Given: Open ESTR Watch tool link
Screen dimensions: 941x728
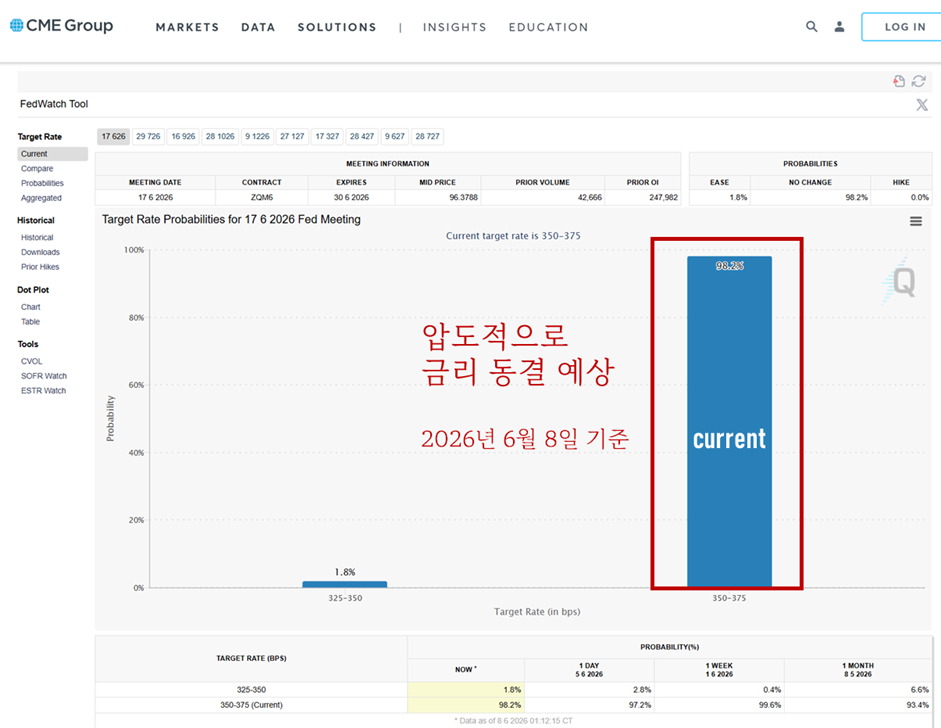Looking at the screenshot, I should (x=44, y=391).
